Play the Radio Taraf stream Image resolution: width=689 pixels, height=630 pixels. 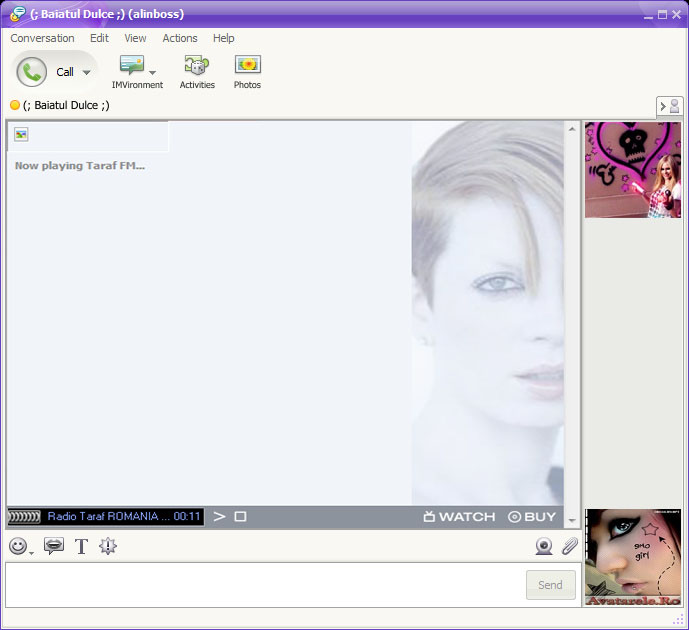[219, 516]
